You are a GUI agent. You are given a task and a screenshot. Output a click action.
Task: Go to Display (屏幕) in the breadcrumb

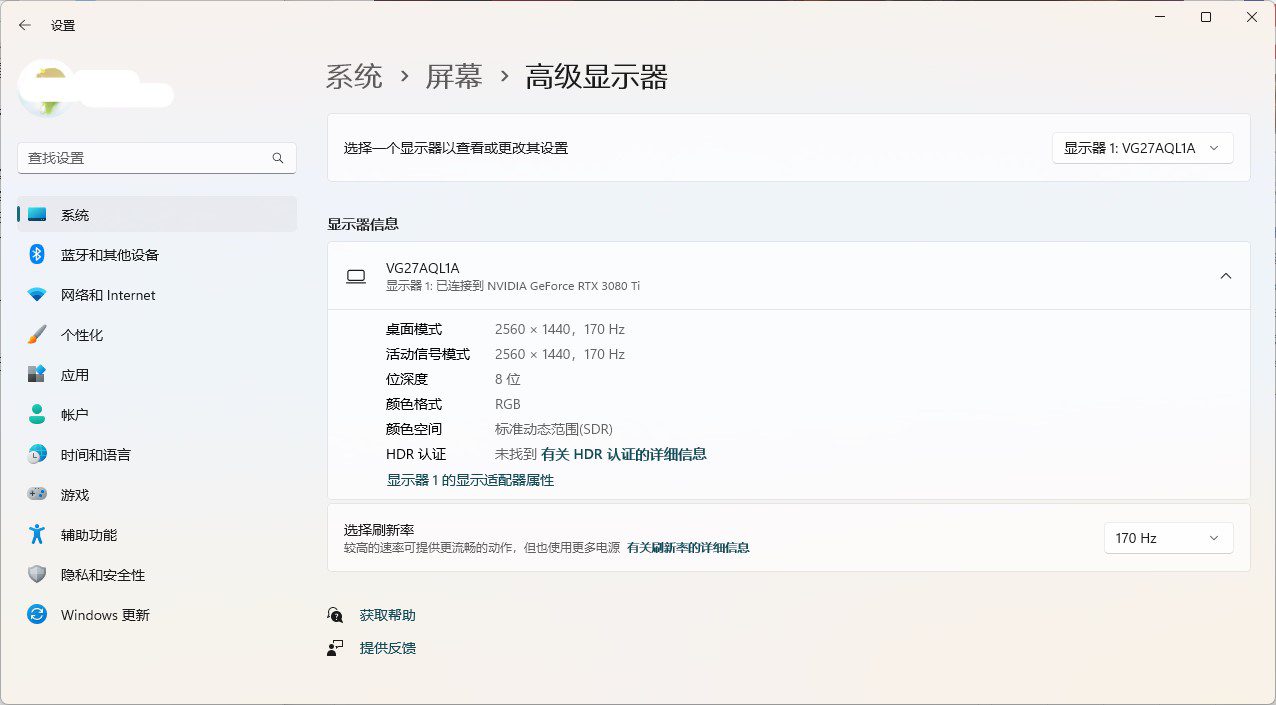pyautogui.click(x=454, y=77)
